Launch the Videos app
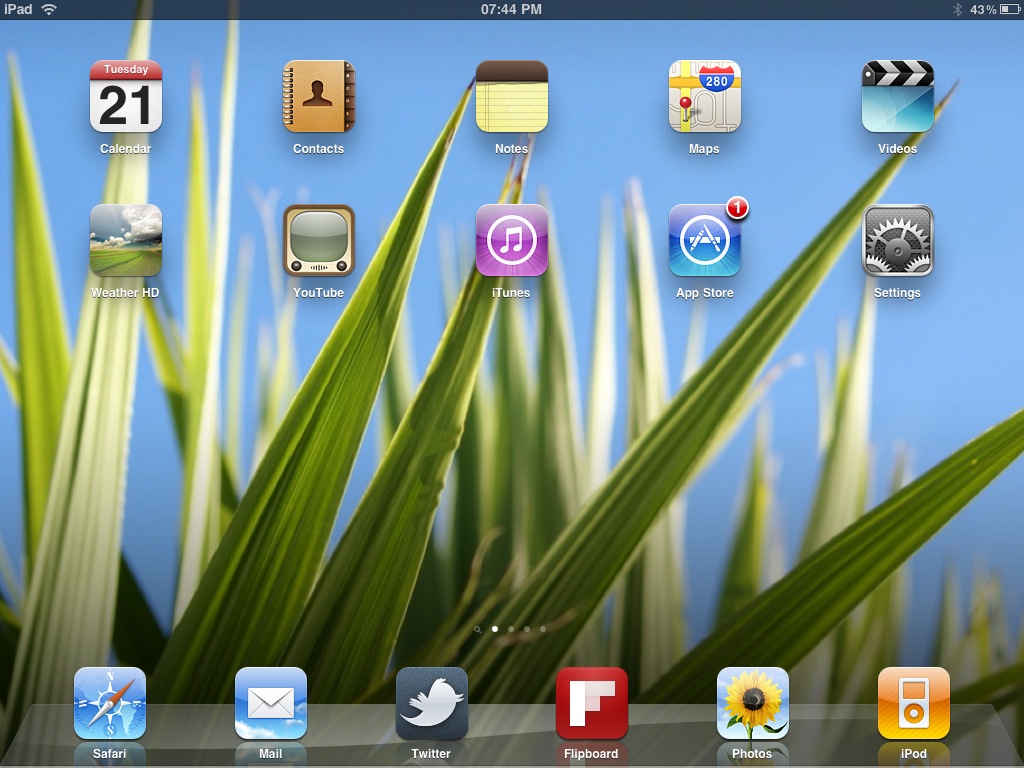 coord(897,97)
